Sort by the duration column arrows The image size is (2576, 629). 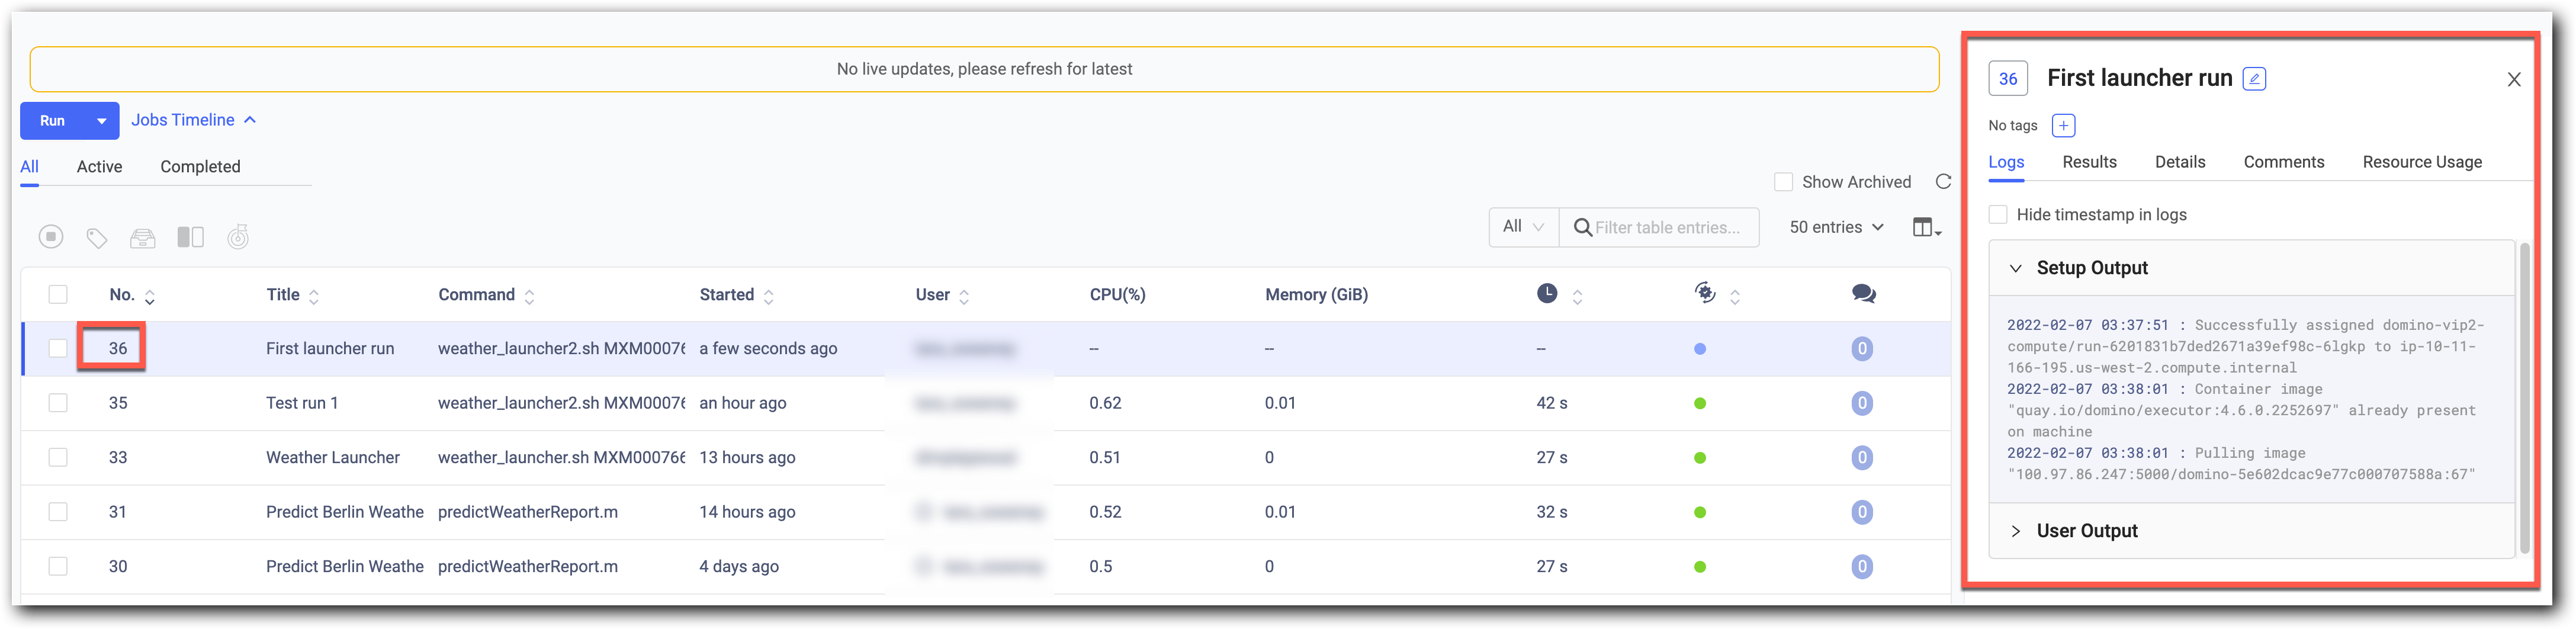click(1577, 297)
